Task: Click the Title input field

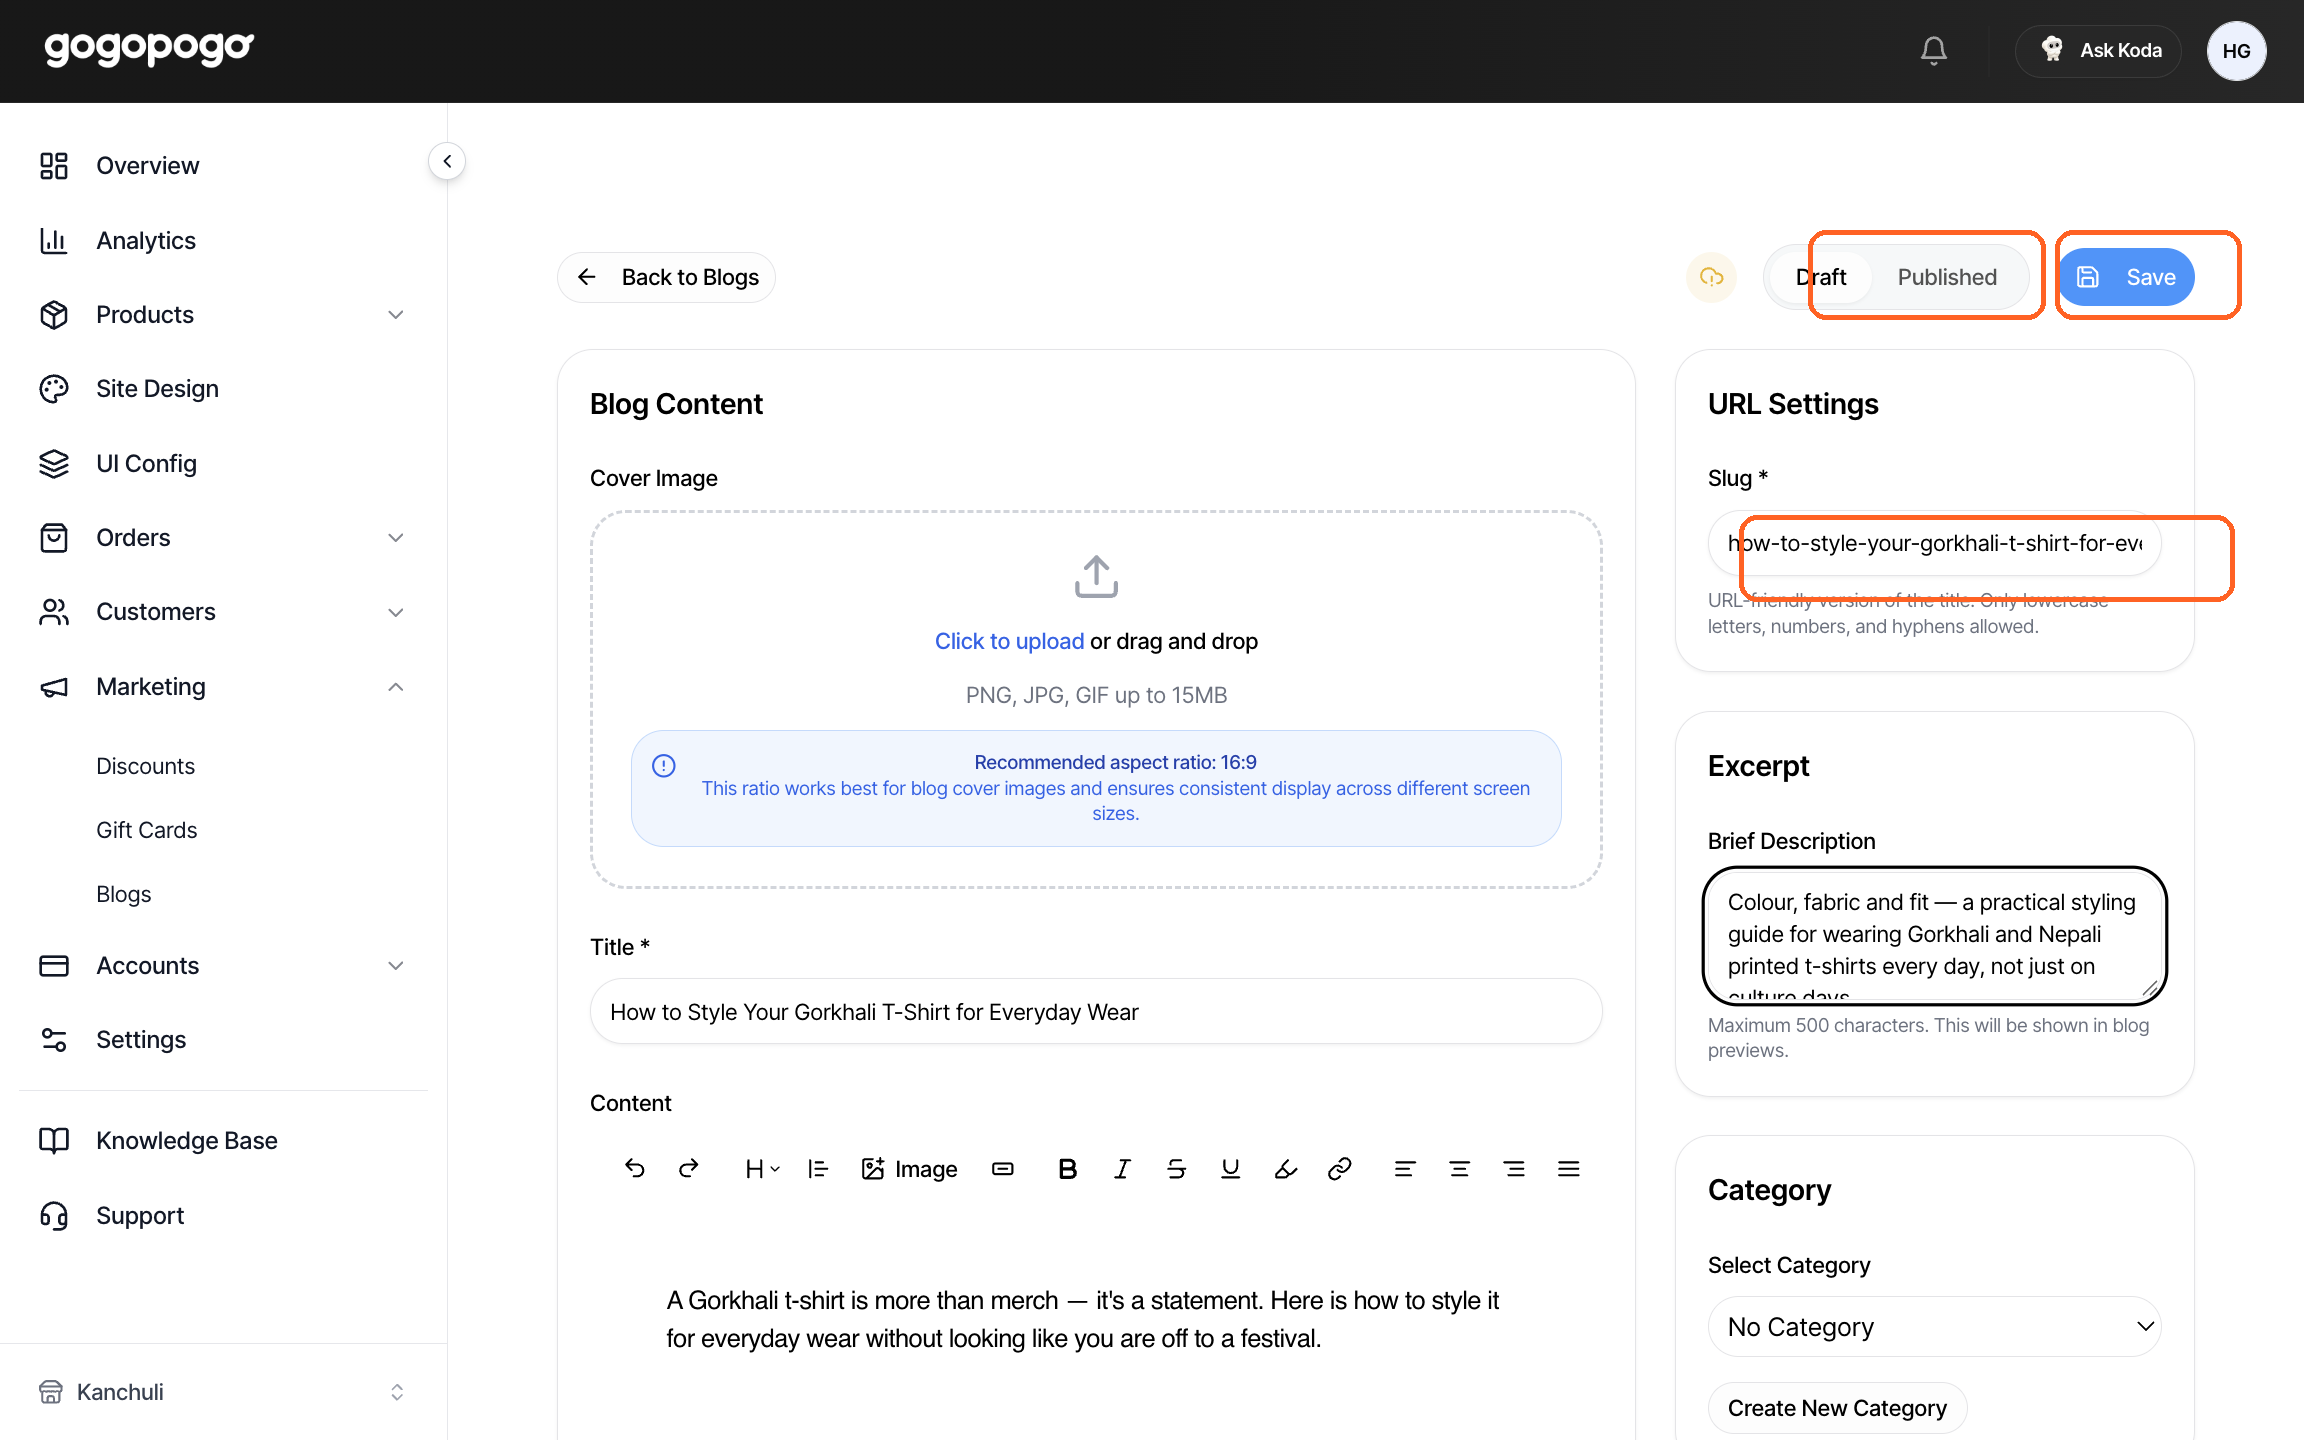Action: pos(1096,1011)
